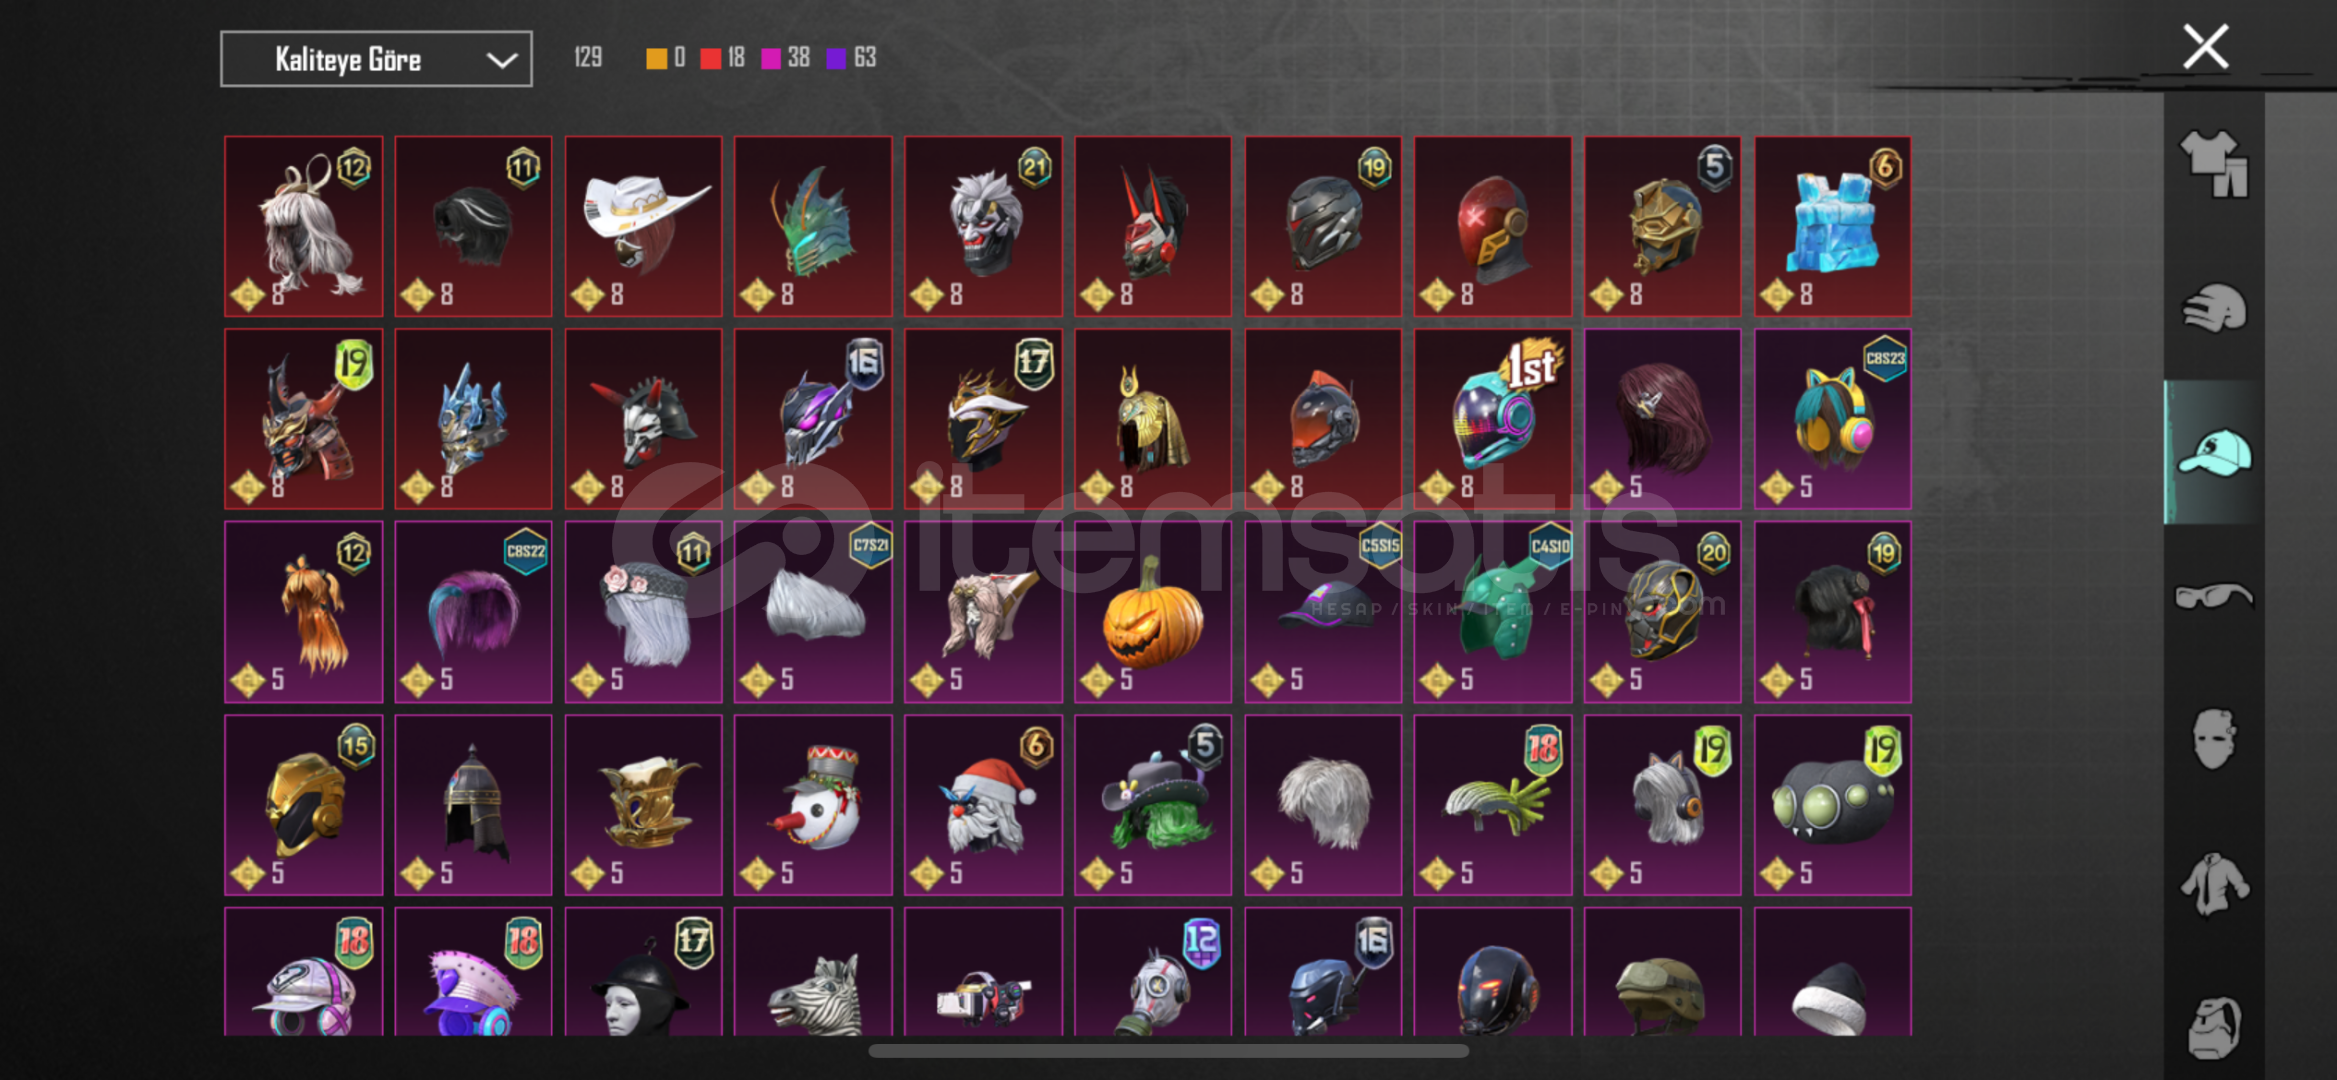Pick the ice block headgear item
This screenshot has height=1080, width=2337.
[1832, 227]
